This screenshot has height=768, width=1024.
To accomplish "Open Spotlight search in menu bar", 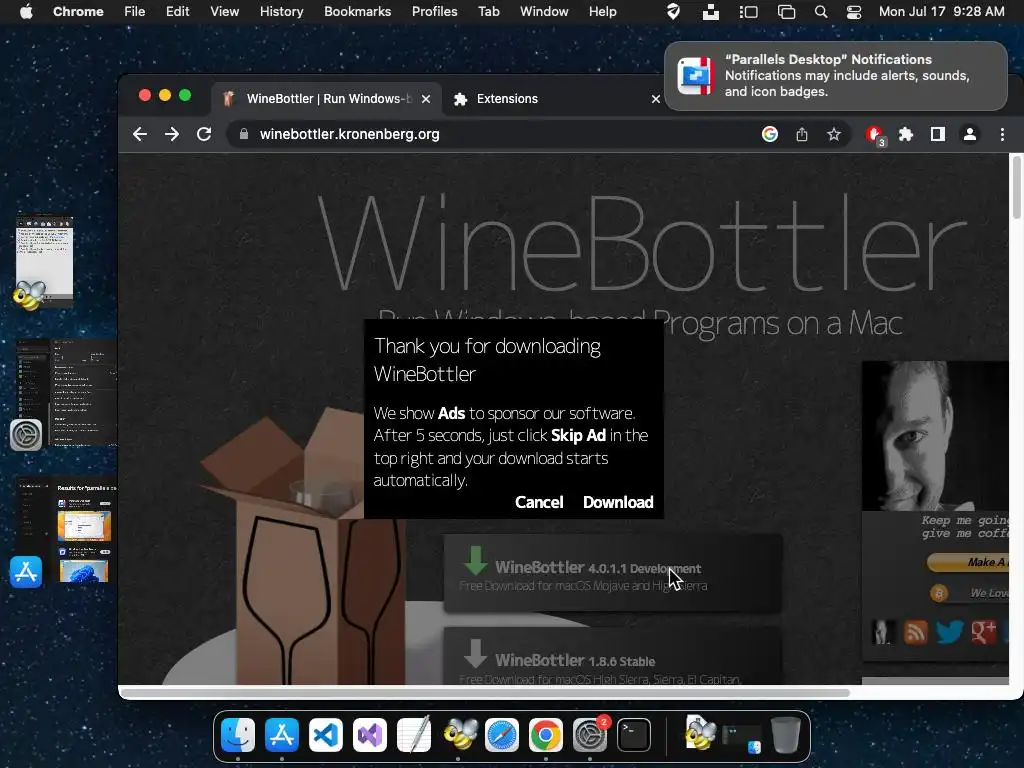I will point(821,12).
